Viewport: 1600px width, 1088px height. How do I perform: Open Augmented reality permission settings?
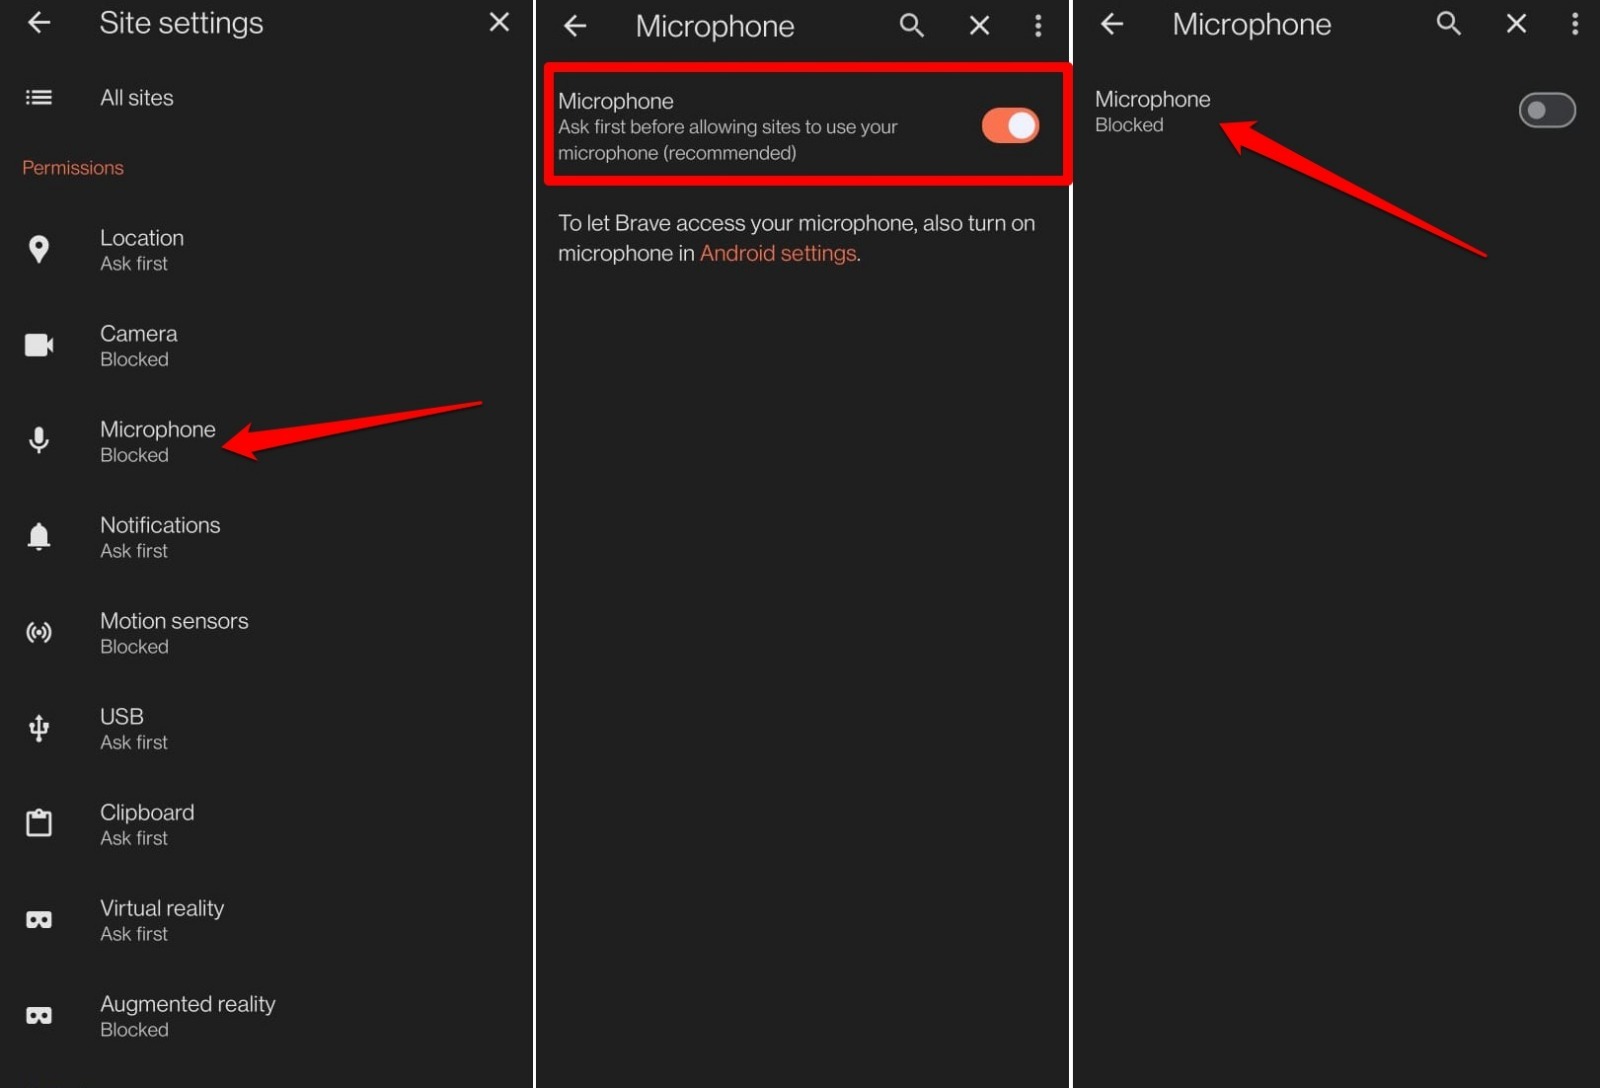[266, 1016]
